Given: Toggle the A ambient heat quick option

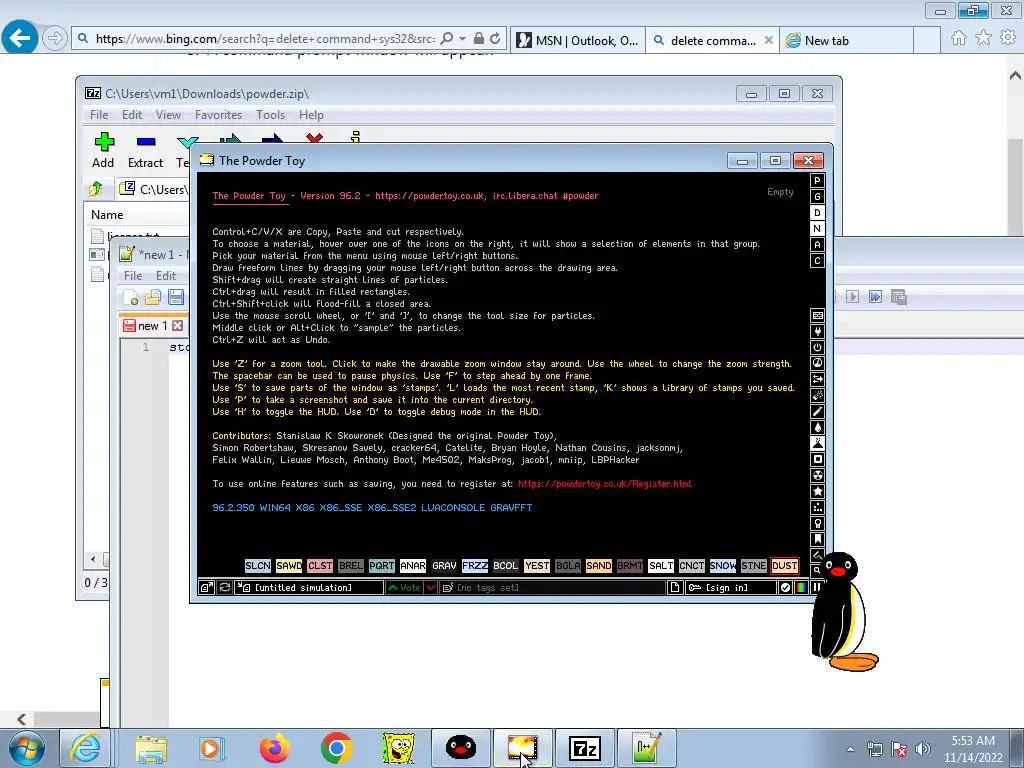Looking at the screenshot, I should tap(817, 245).
